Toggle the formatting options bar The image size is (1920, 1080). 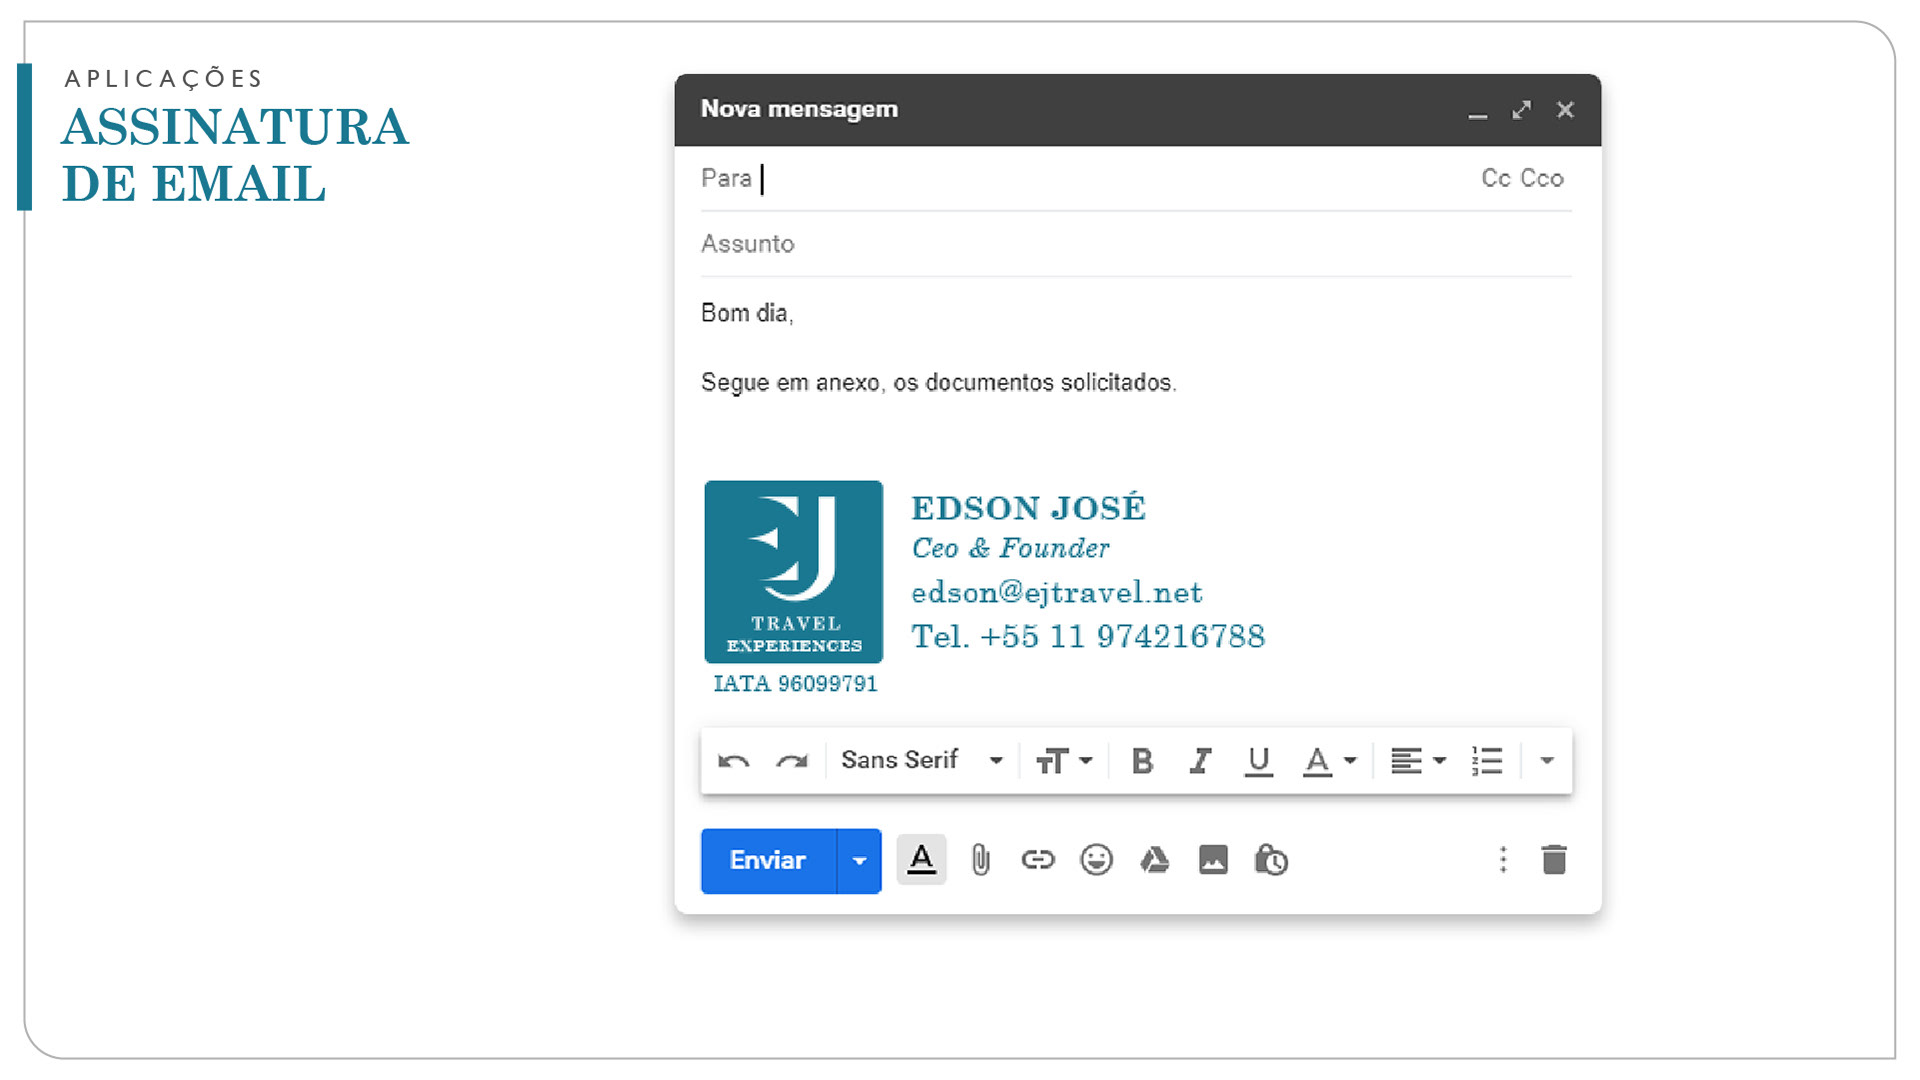coord(921,860)
